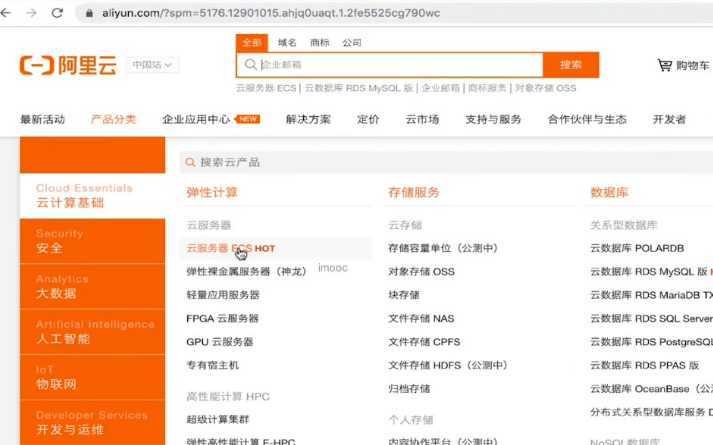Screen dimensions: 713x445
Task: Click hot search link 云服务器 ECS
Action: (266, 88)
